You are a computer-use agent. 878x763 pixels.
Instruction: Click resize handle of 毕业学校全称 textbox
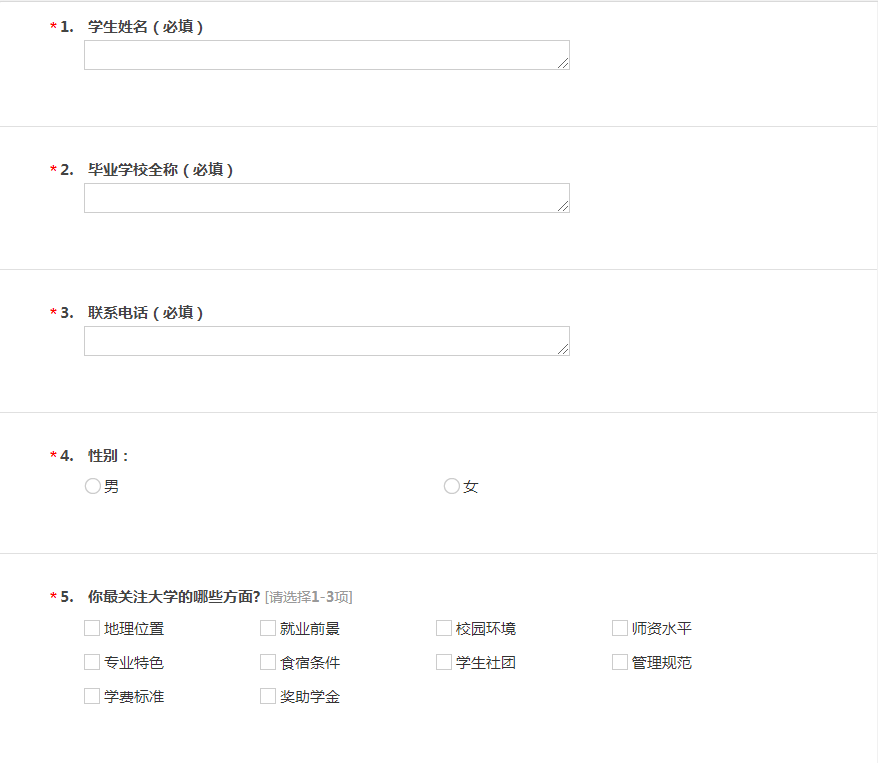click(564, 207)
